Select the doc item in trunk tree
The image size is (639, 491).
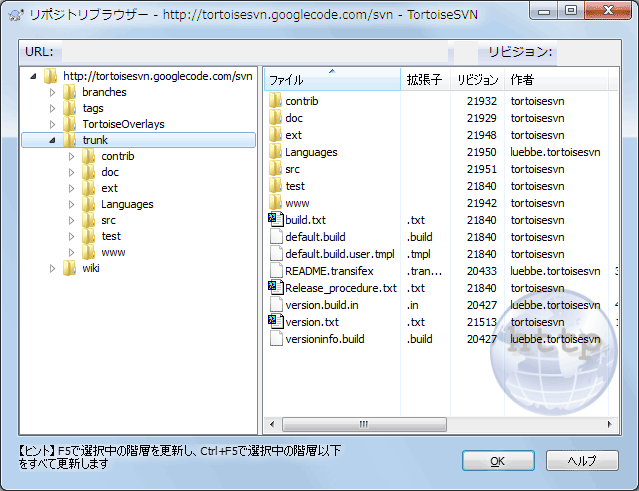click(110, 172)
